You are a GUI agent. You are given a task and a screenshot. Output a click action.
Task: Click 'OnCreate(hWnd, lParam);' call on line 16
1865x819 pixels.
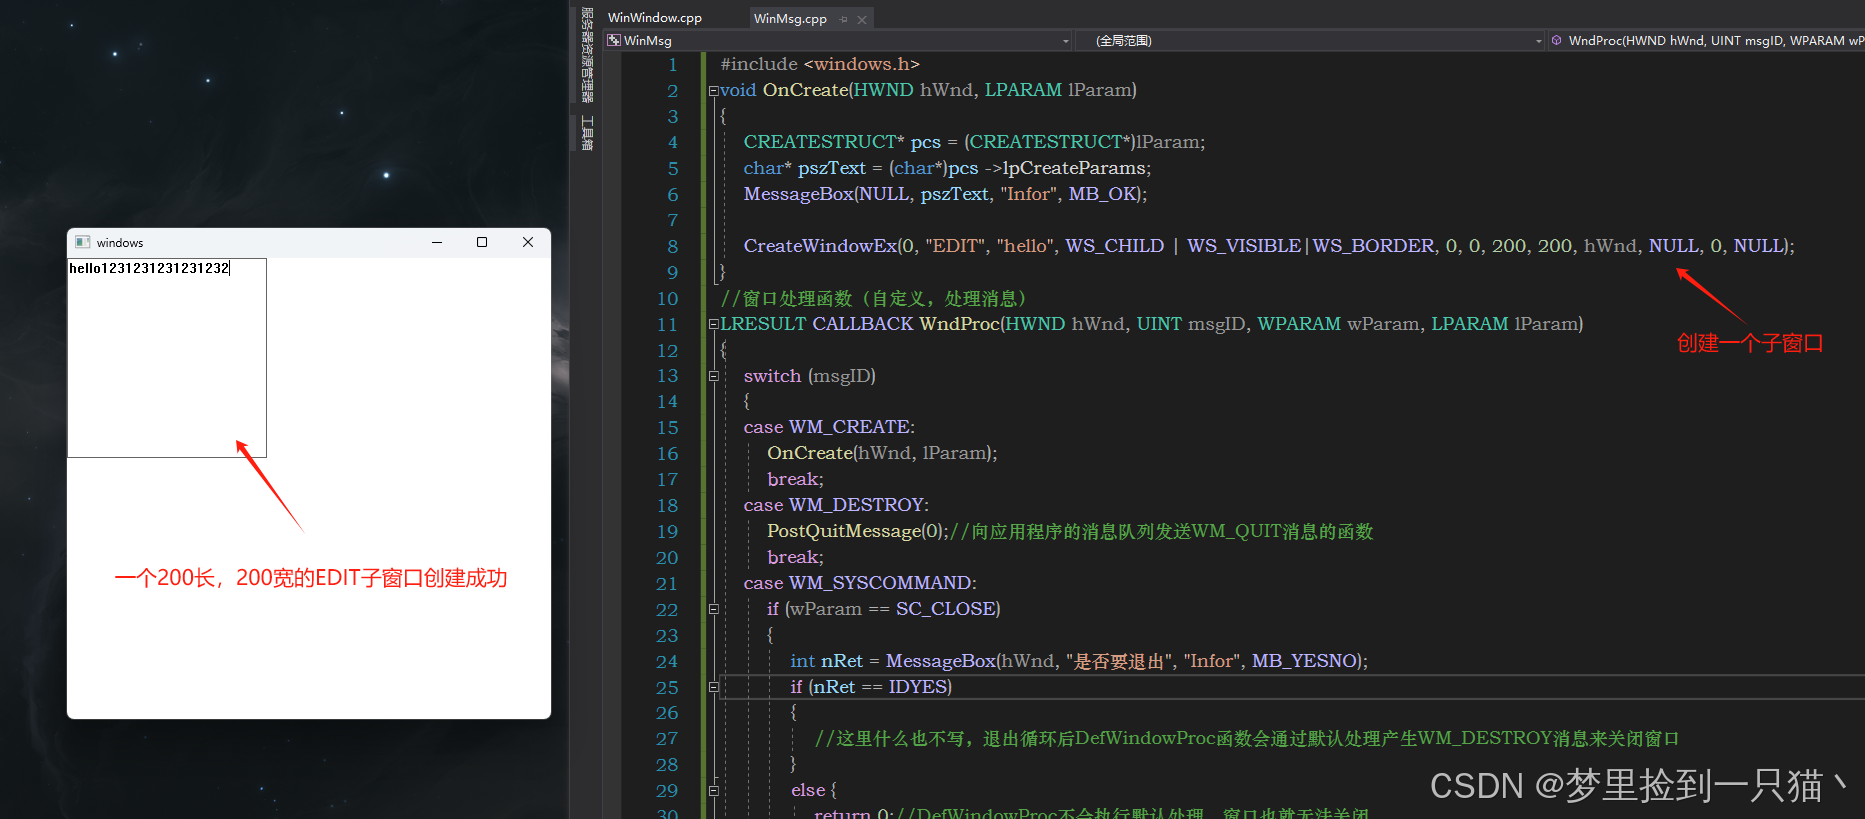tap(882, 453)
